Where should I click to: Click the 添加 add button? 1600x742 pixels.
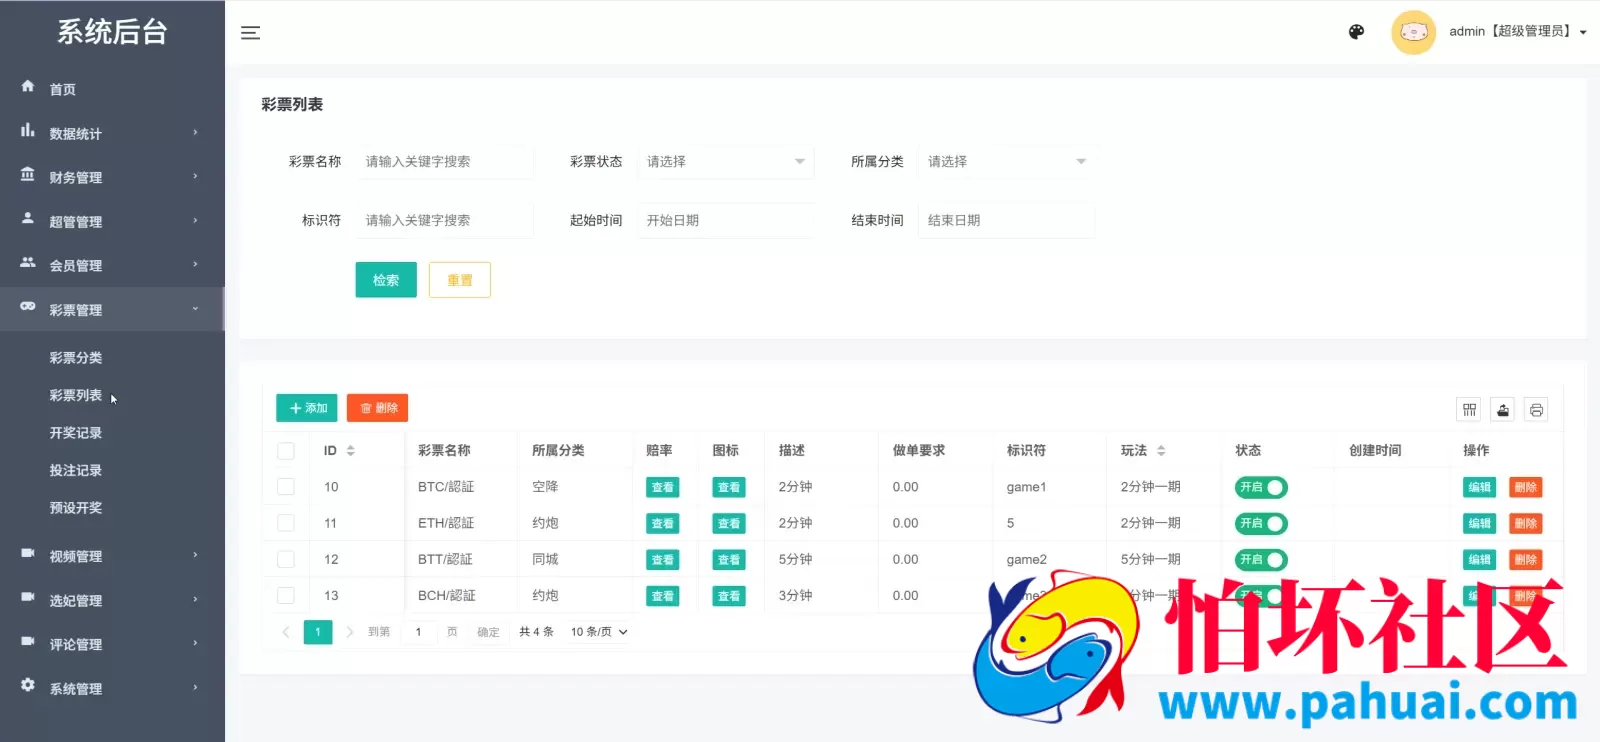(307, 408)
